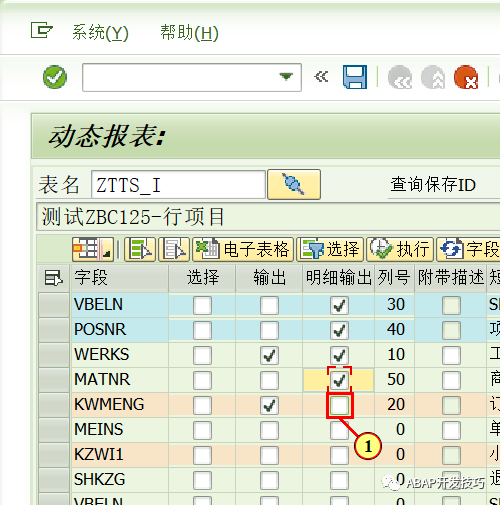Click the Save diskette icon

tap(355, 77)
